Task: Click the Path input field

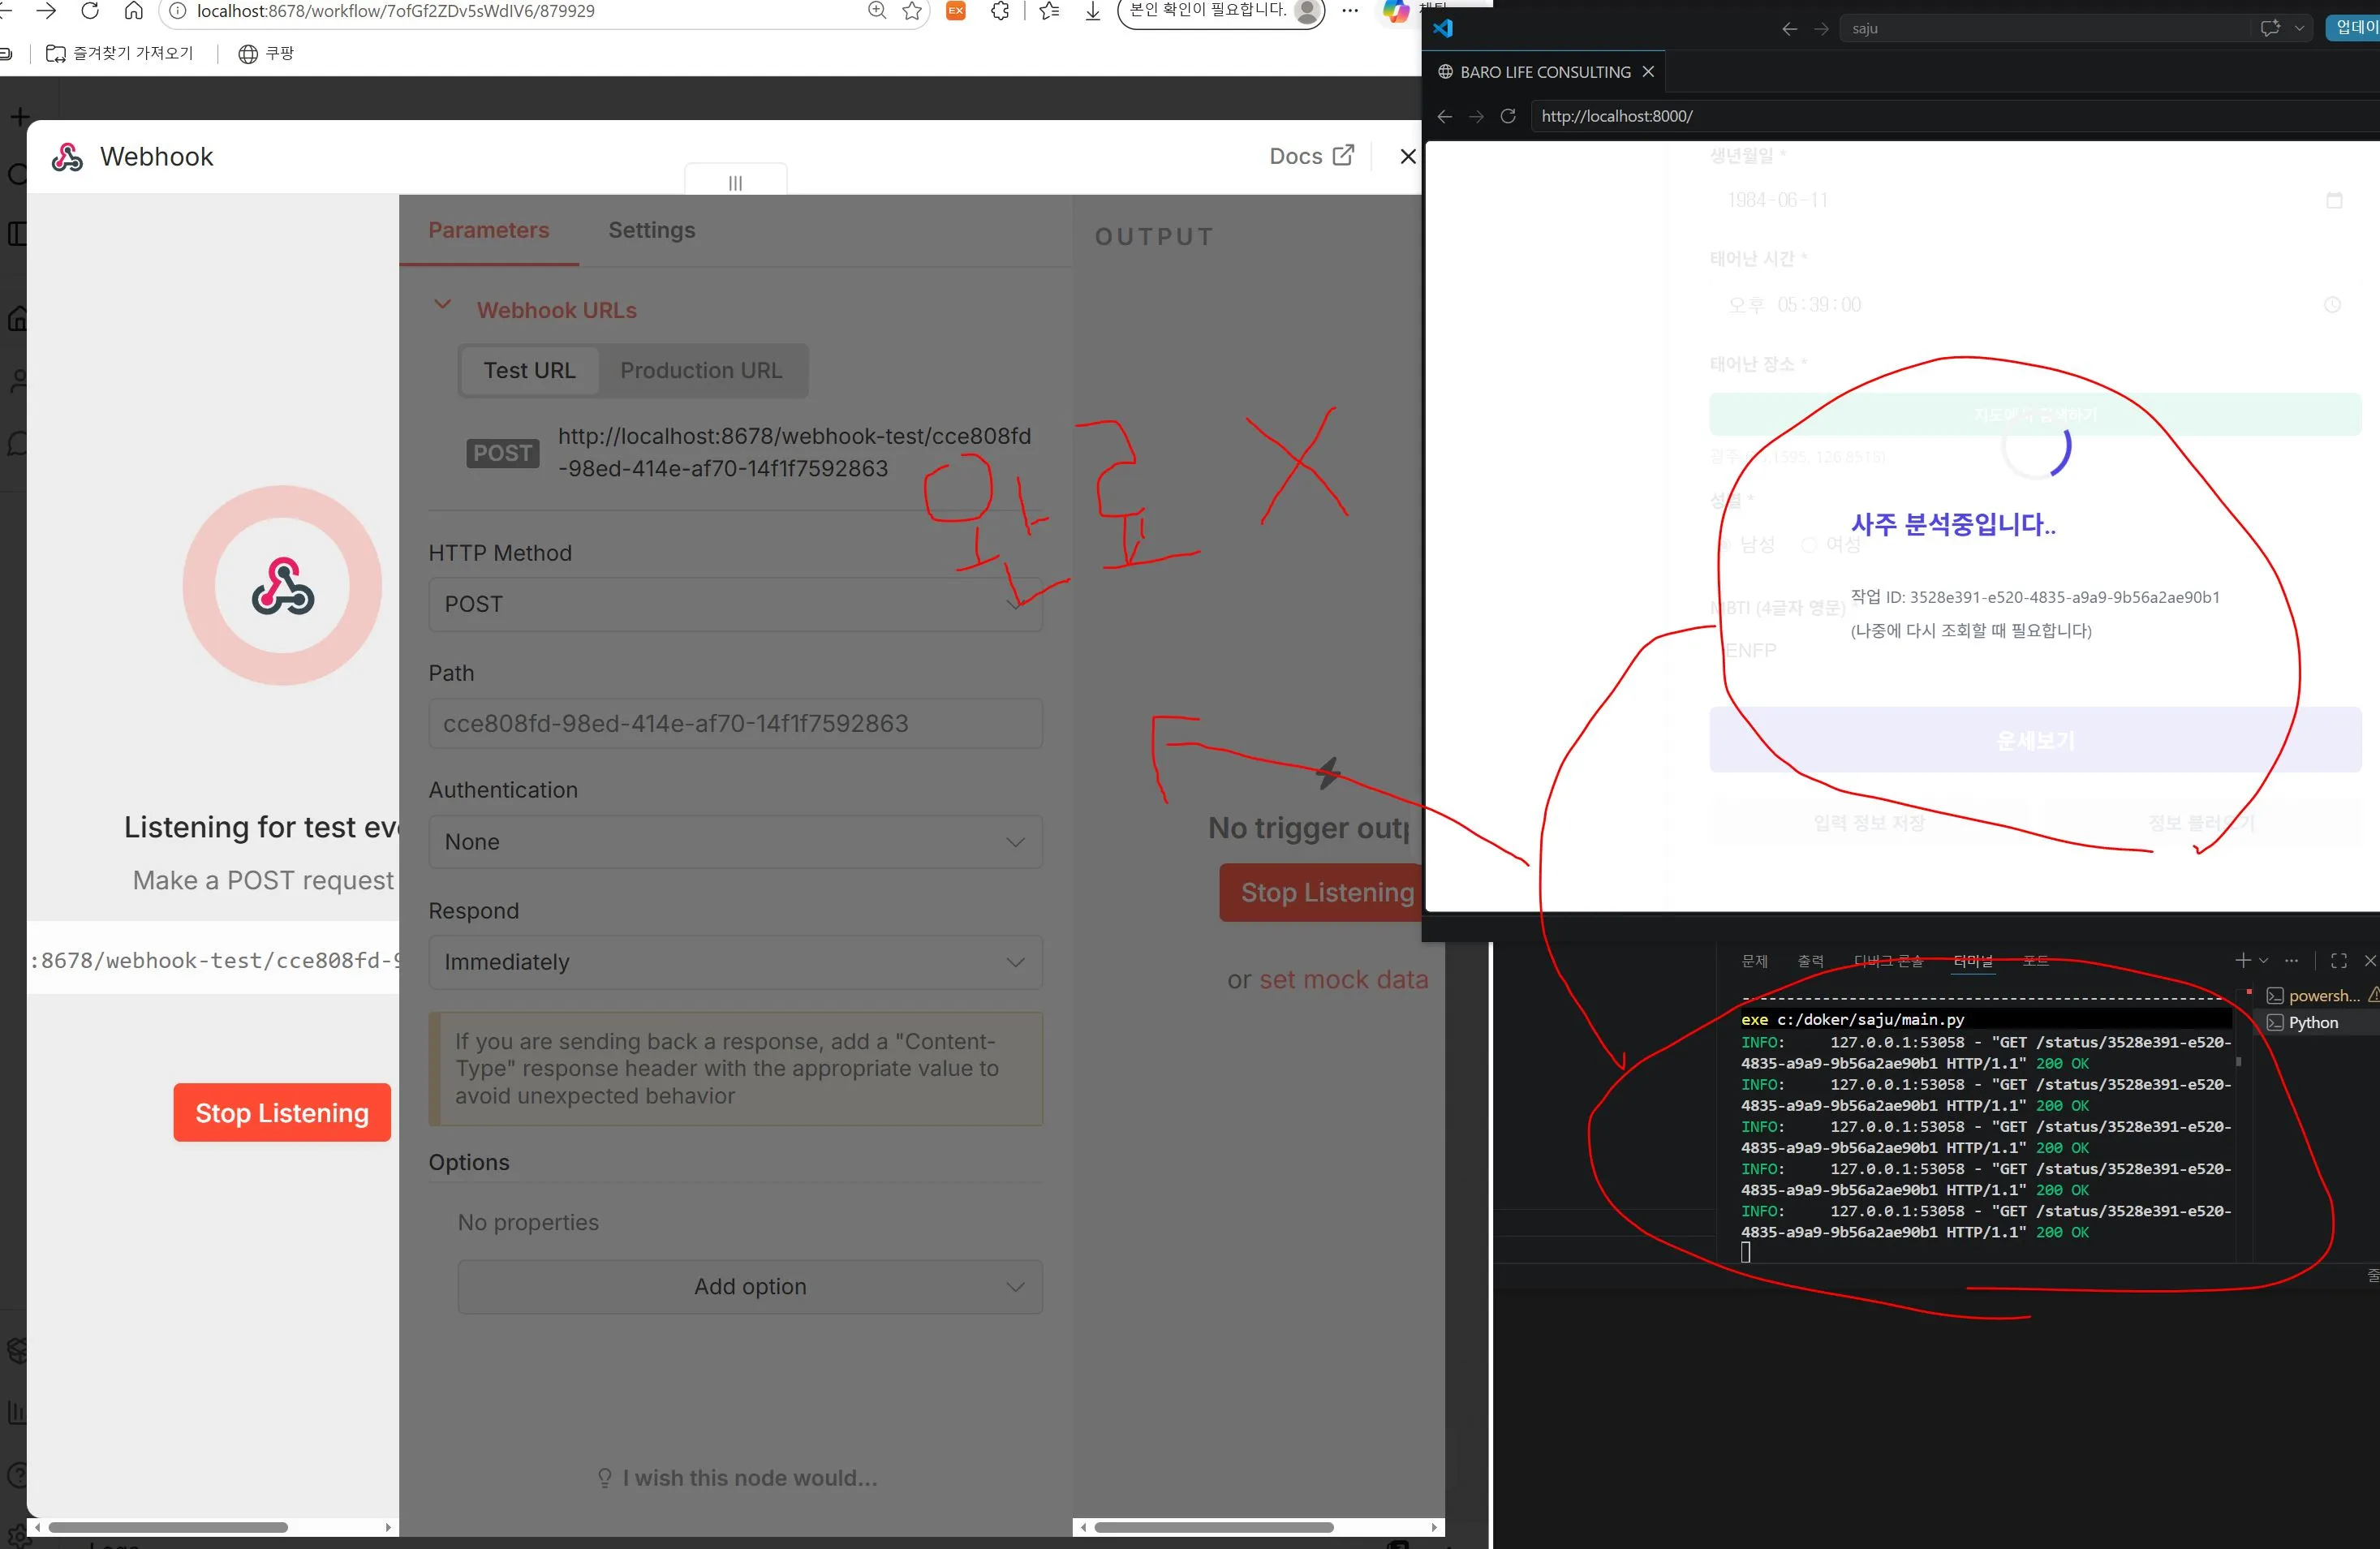Action: pyautogui.click(x=735, y=723)
